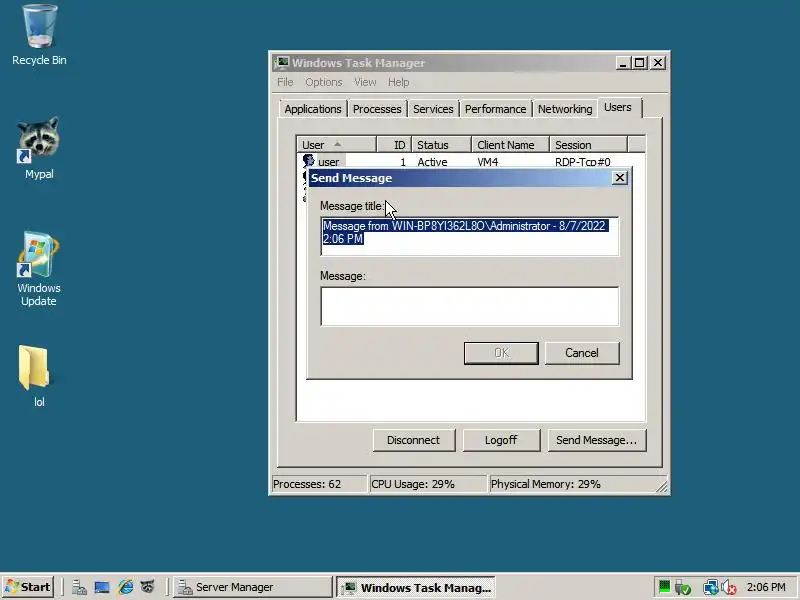Click the 2:06 PM taskbar clock

tap(766, 587)
